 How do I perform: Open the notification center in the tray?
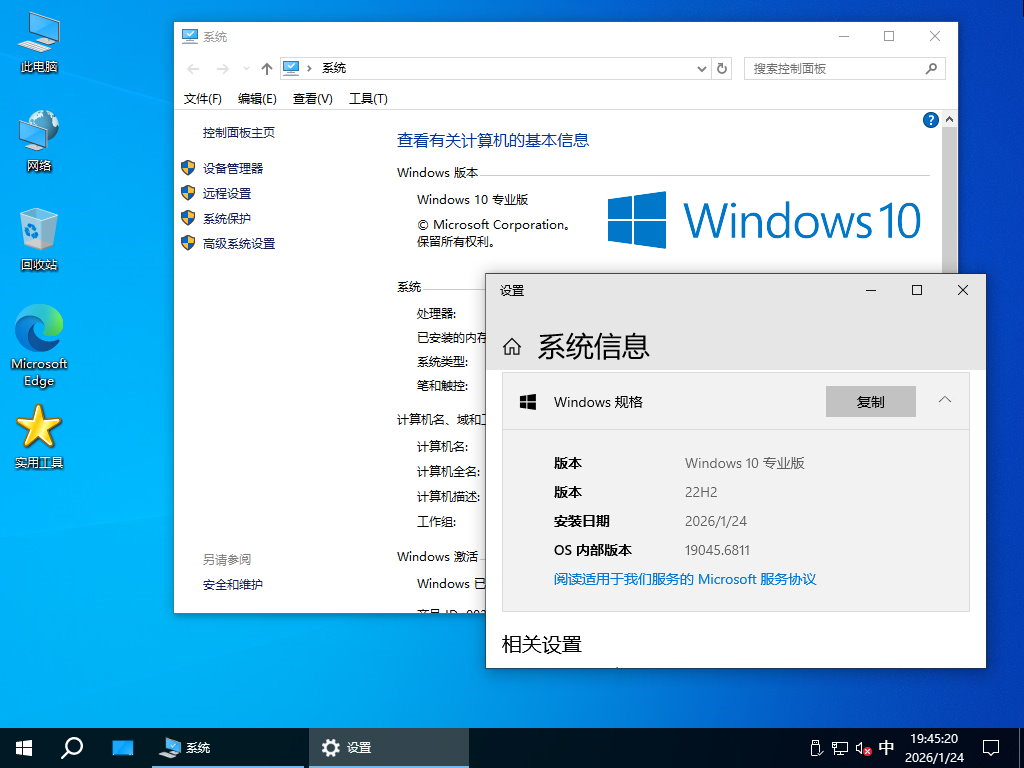pyautogui.click(x=989, y=747)
